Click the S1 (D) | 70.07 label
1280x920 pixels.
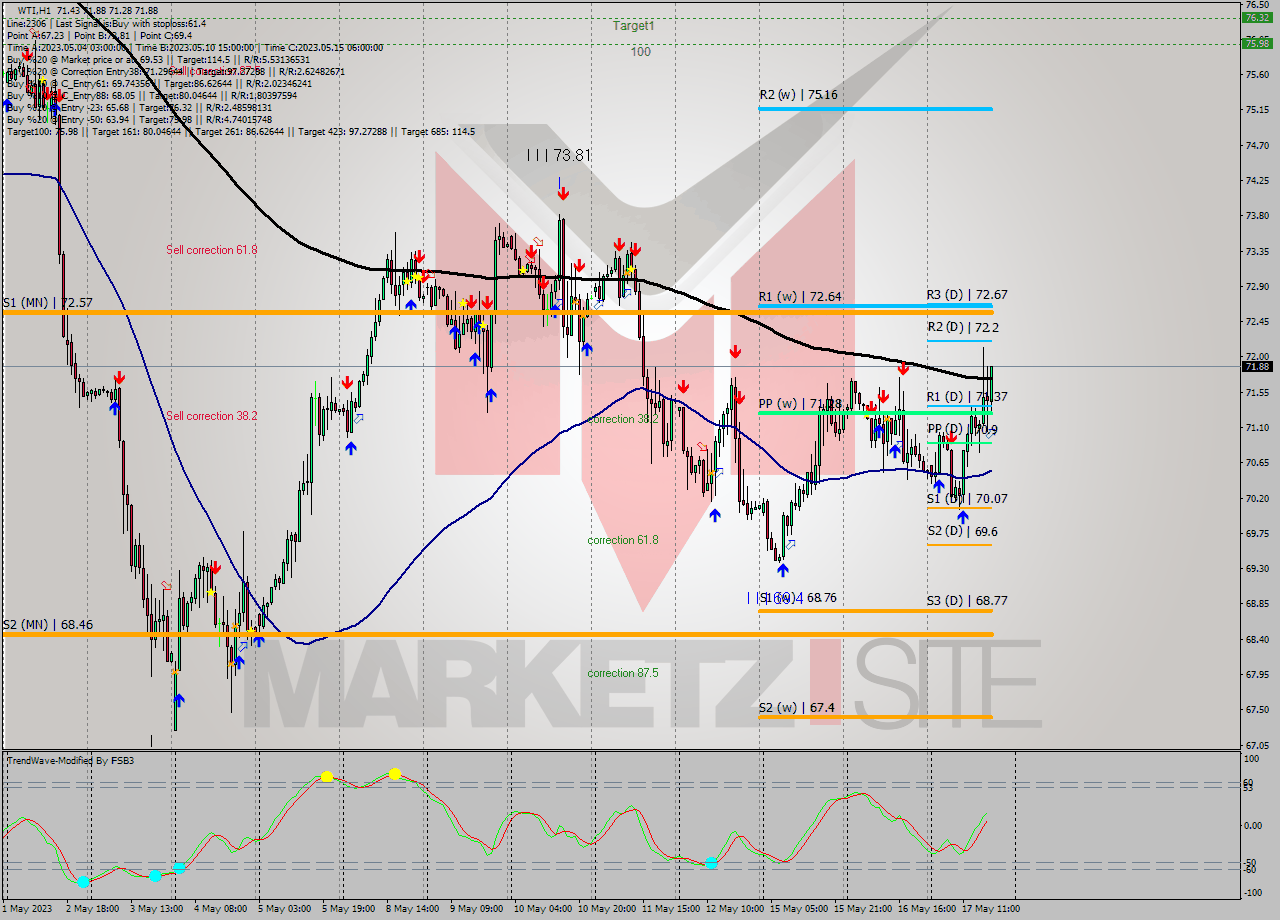click(967, 498)
